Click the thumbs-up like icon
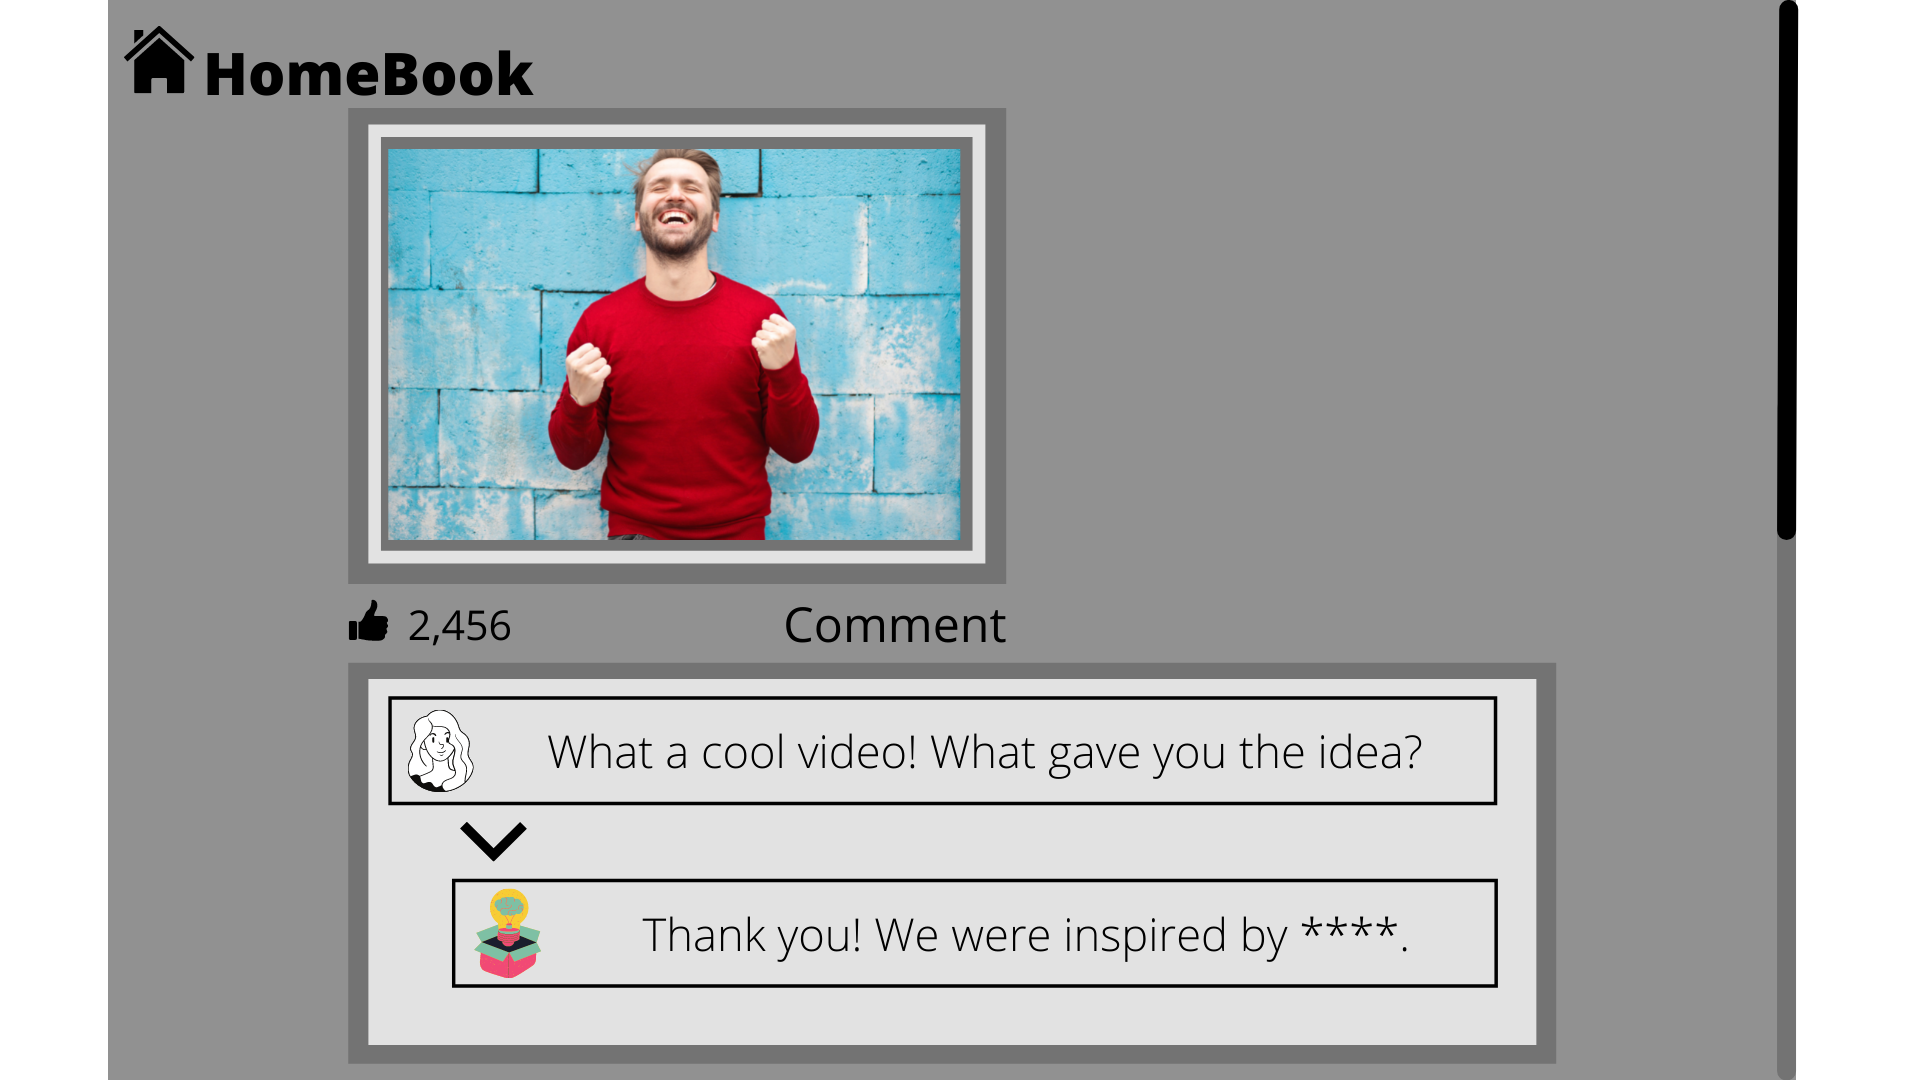The image size is (1920, 1080). point(369,621)
